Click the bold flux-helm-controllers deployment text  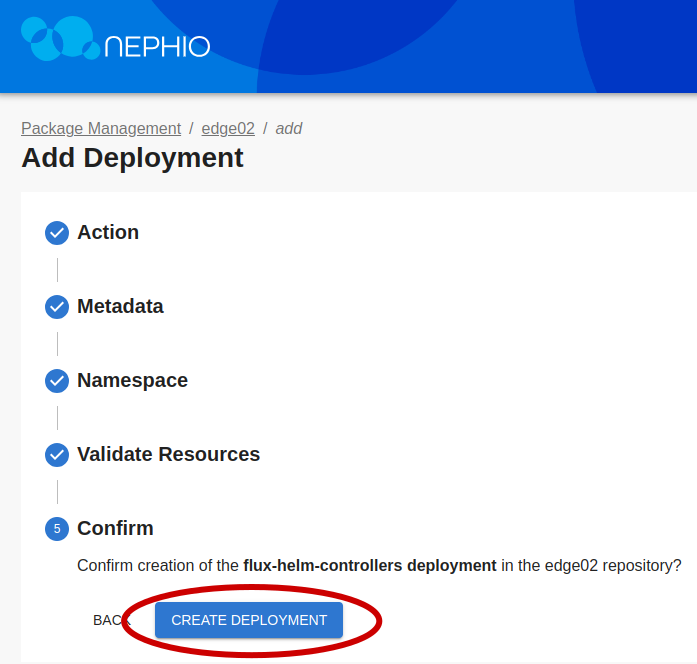(x=370, y=565)
